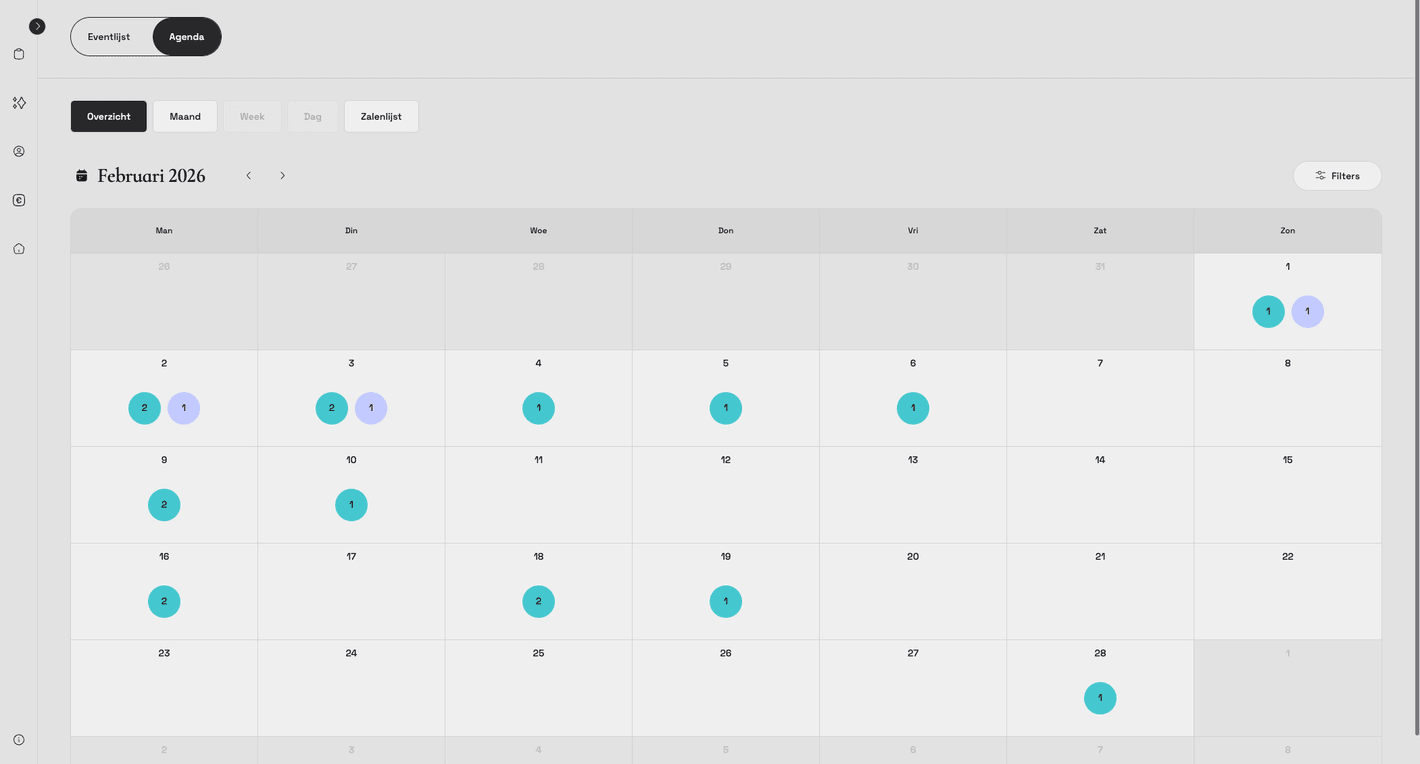Open the event badge on 4 February
The image size is (1420, 764).
click(538, 408)
